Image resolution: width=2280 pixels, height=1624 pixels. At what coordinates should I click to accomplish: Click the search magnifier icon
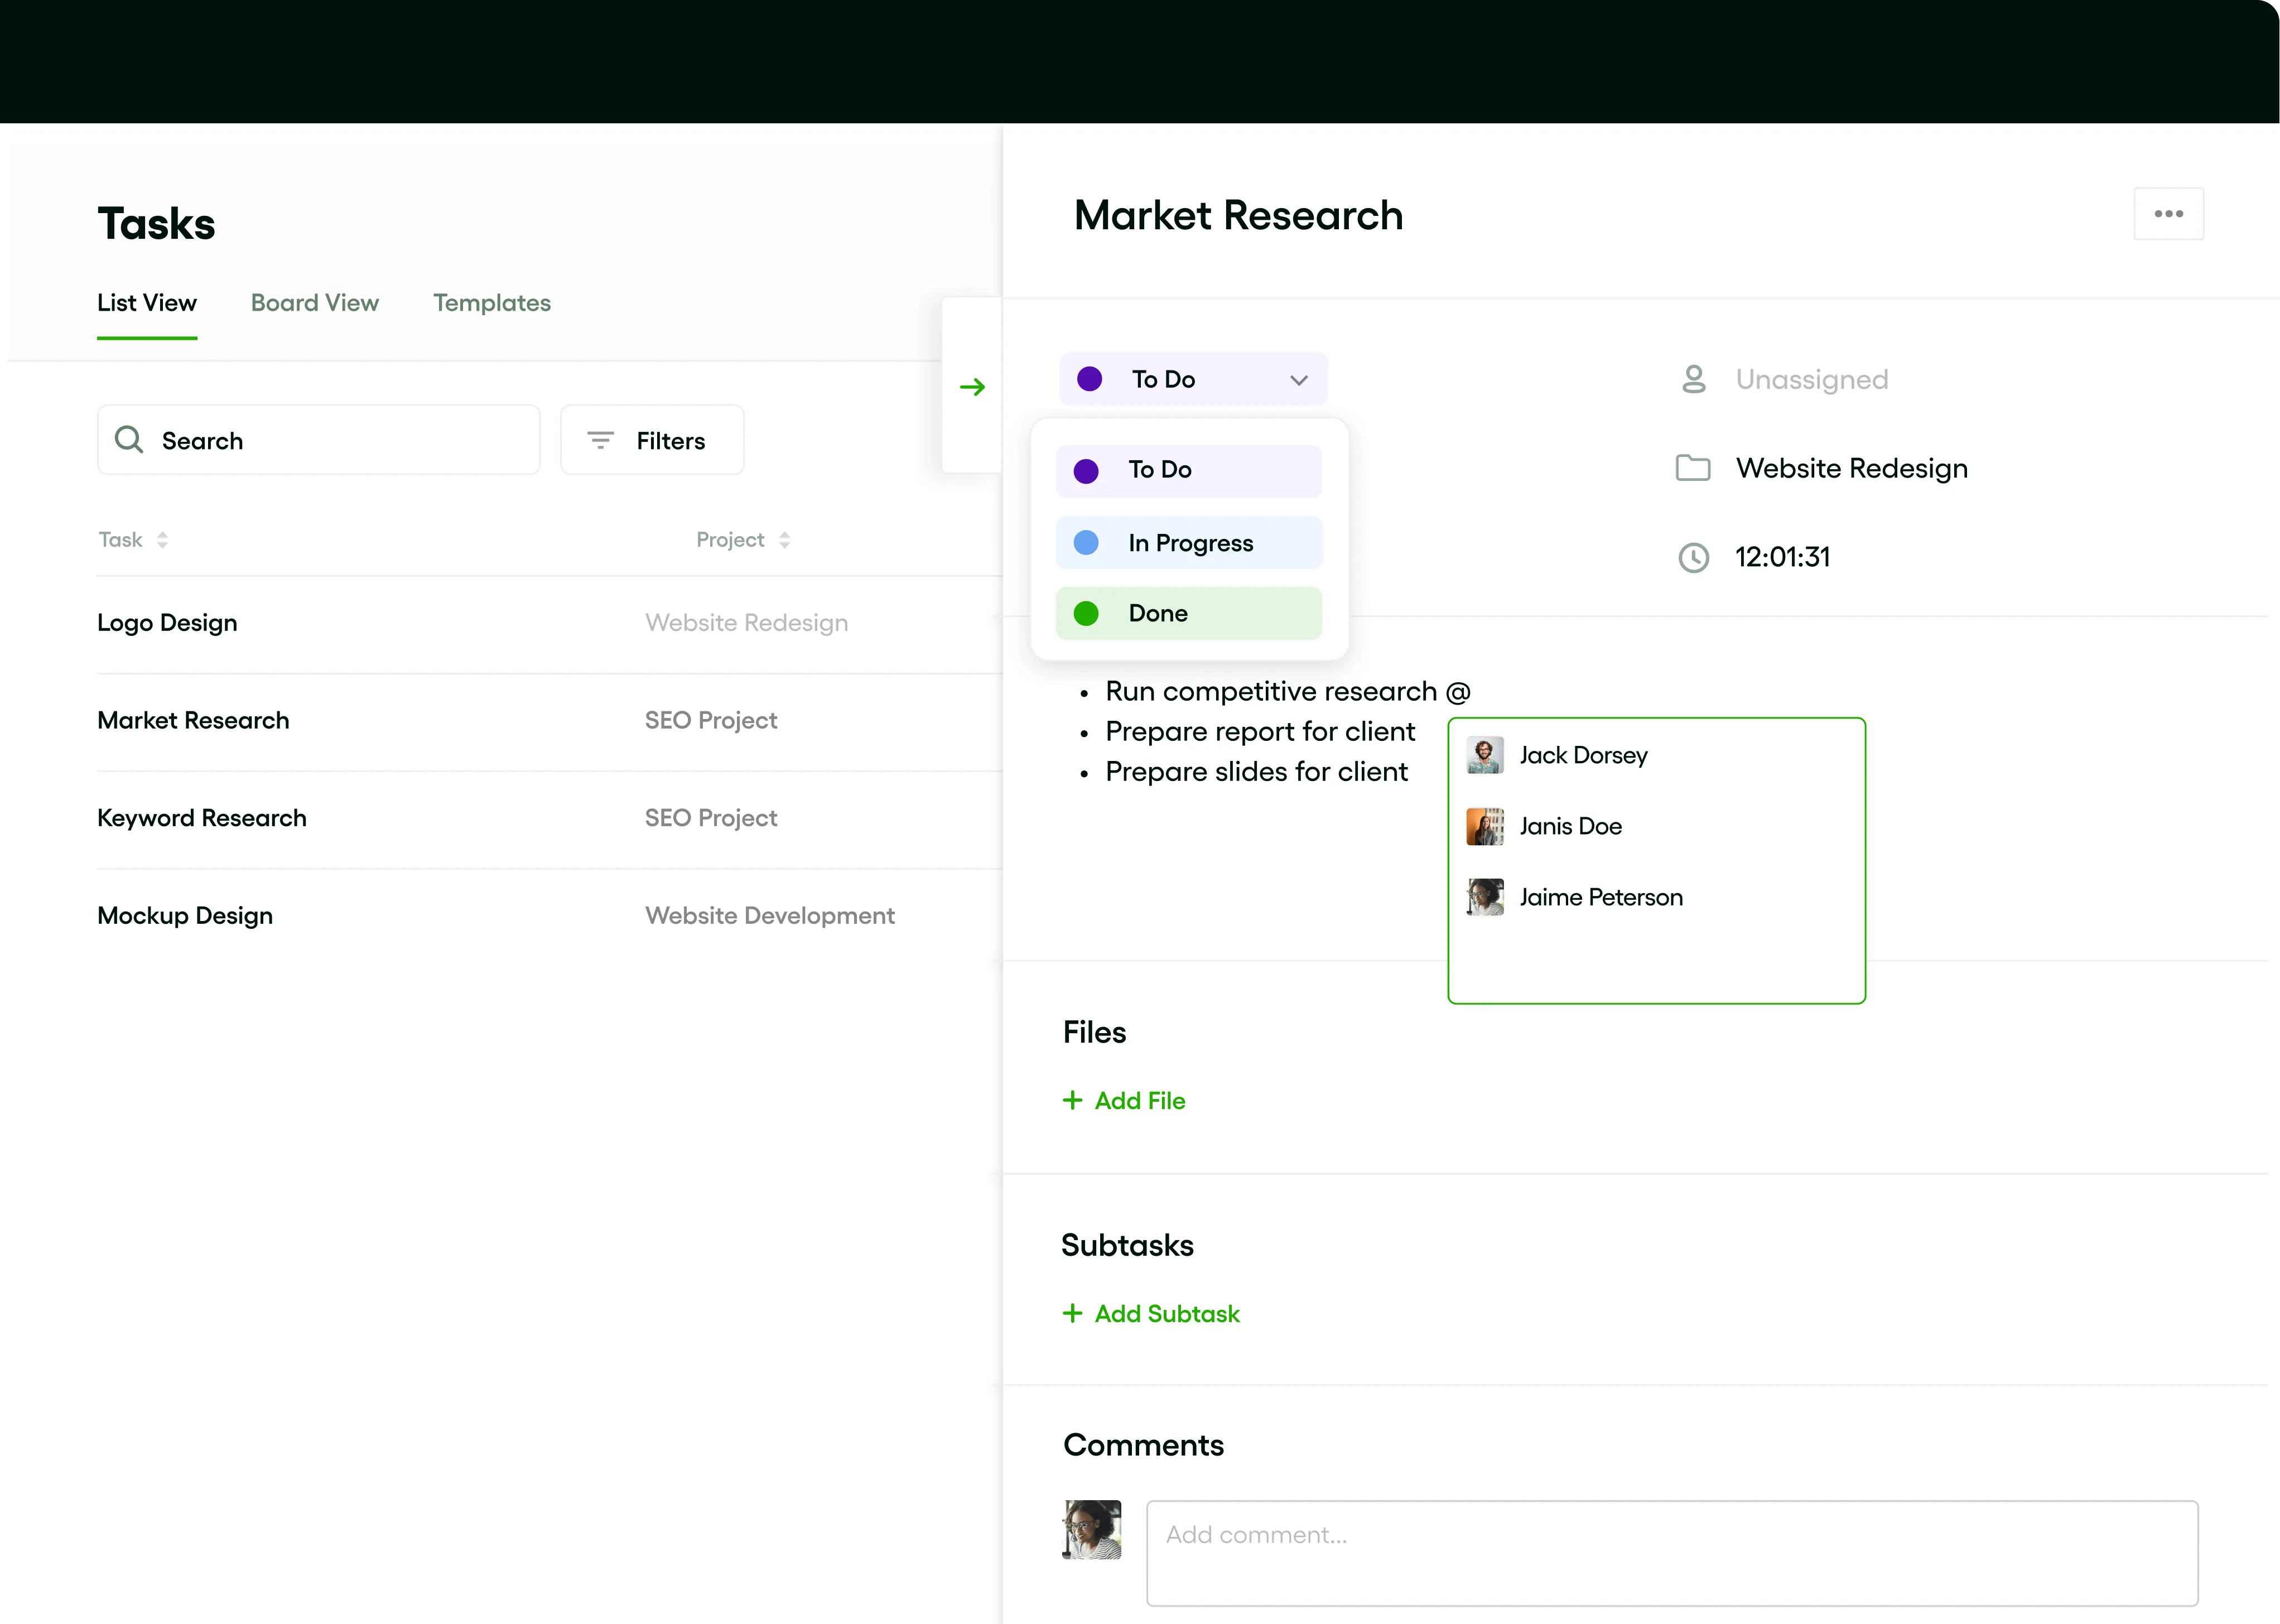pos(129,440)
